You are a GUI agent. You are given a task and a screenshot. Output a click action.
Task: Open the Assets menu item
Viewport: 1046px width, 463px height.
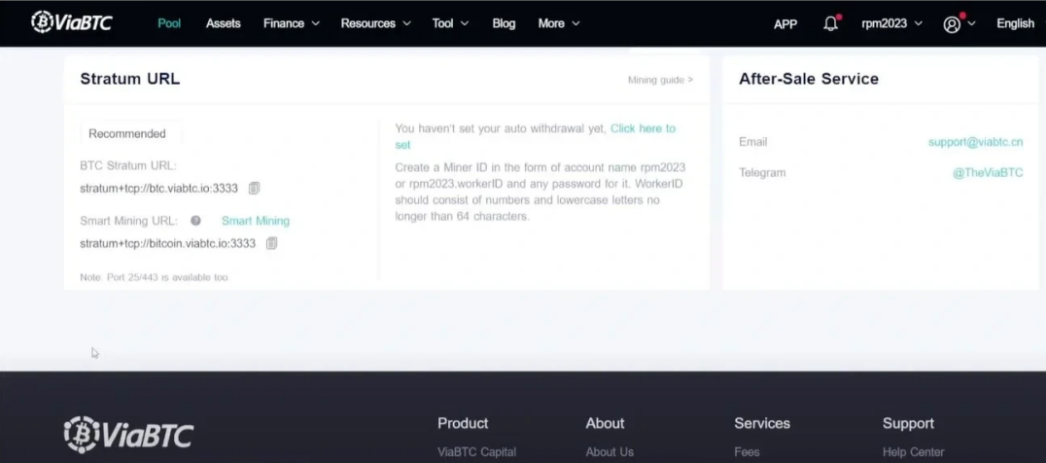pos(223,23)
